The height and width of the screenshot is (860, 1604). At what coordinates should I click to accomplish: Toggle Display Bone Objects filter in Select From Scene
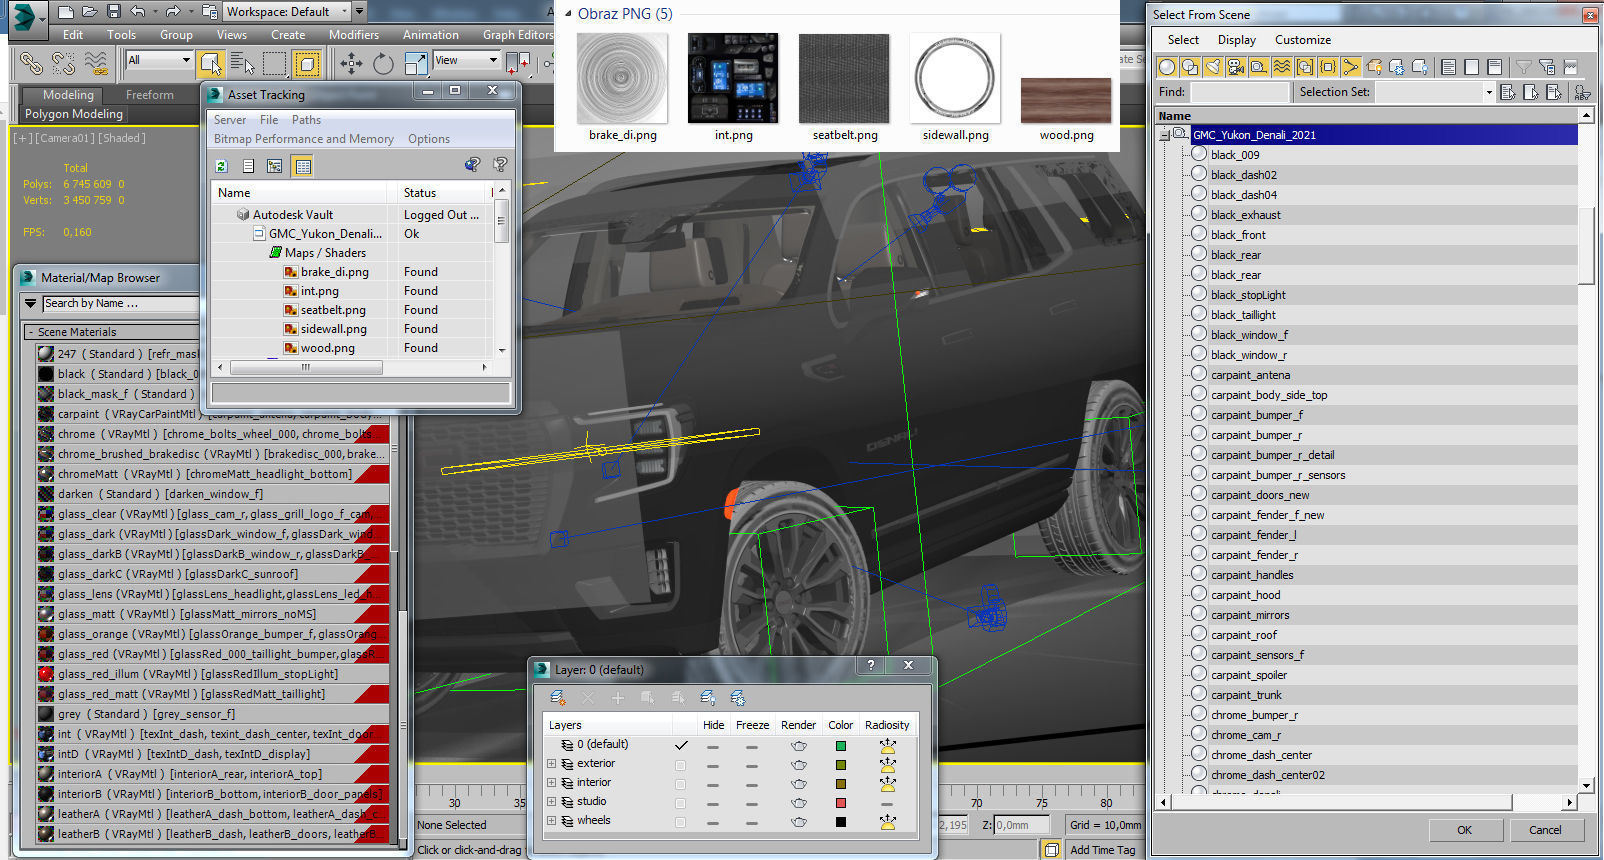pyautogui.click(x=1350, y=67)
